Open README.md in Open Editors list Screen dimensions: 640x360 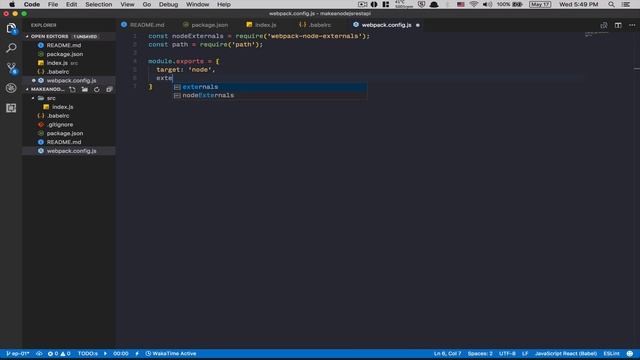tap(69, 45)
